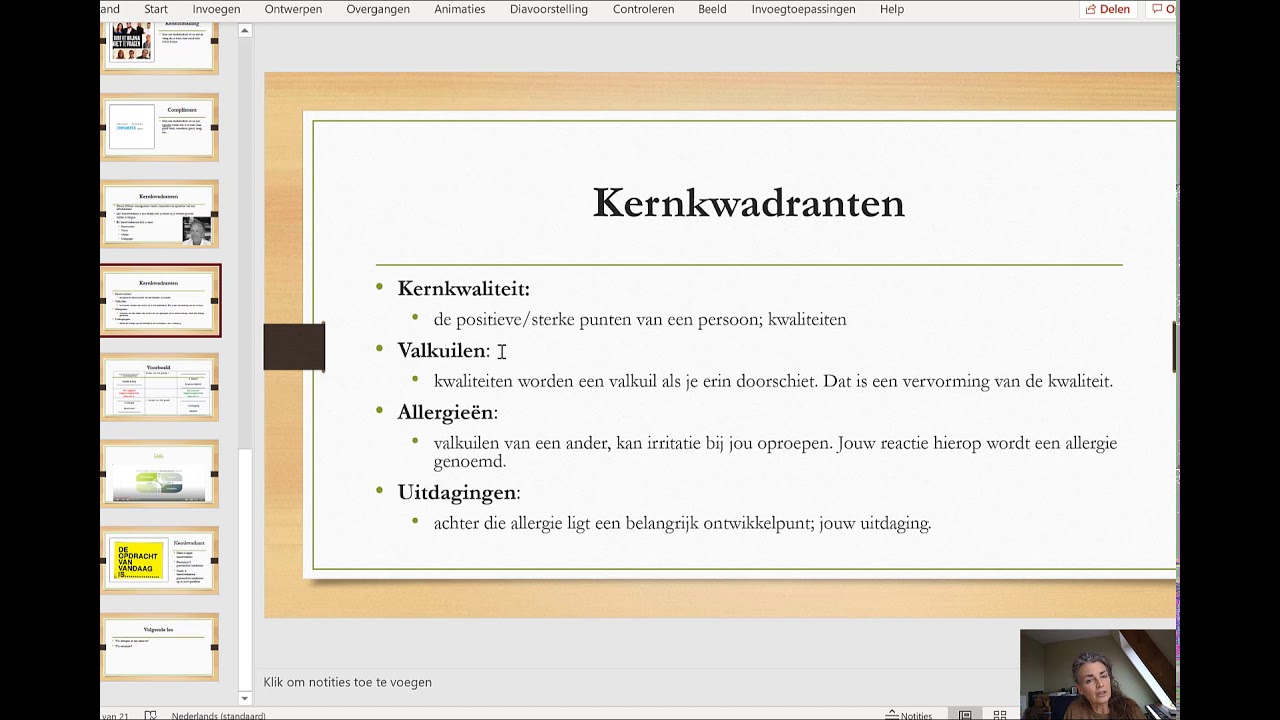This screenshot has width=1280, height=720.
Task: Toggle the Notities pane button
Action: pyautogui.click(x=909, y=715)
